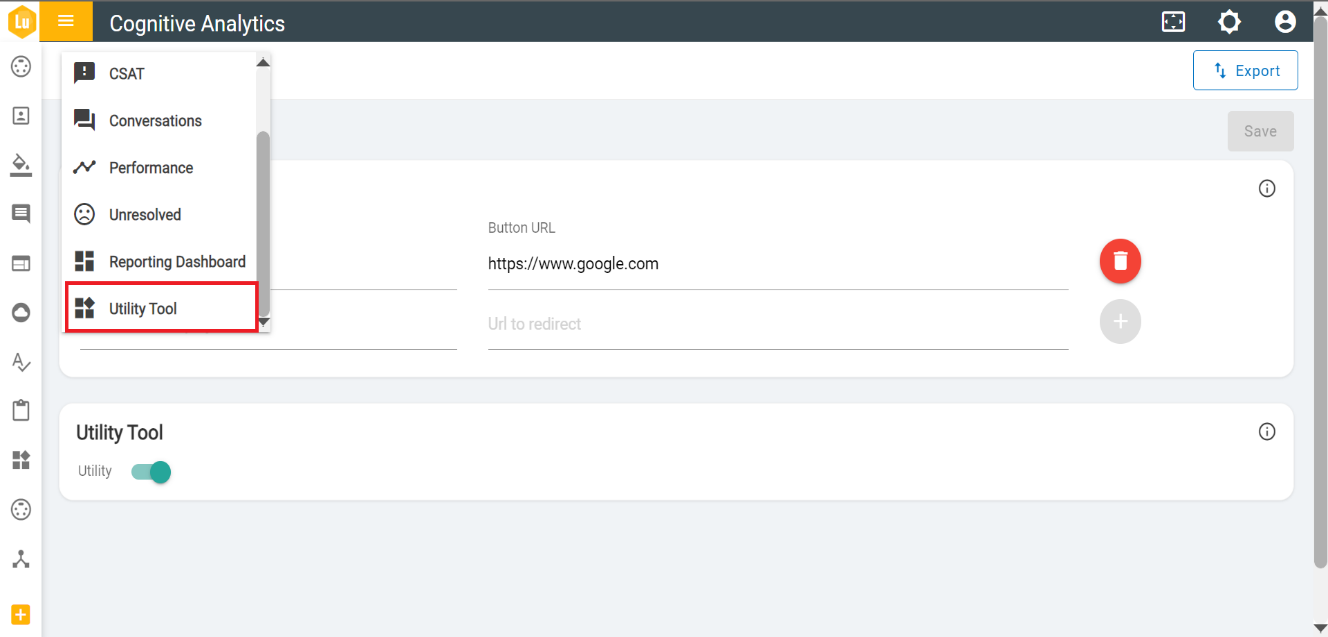Click the Export button
Viewport: 1328px width, 637px height.
[x=1245, y=71]
